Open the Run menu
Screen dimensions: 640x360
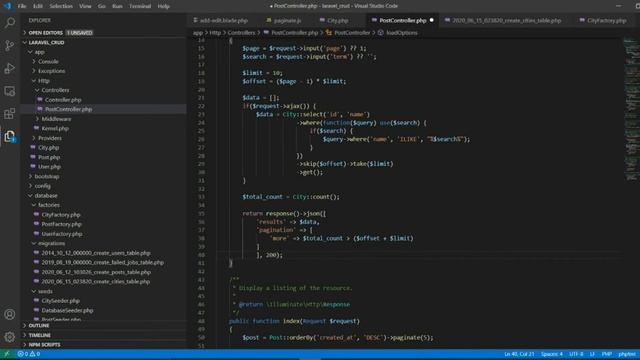pyautogui.click(x=117, y=6)
